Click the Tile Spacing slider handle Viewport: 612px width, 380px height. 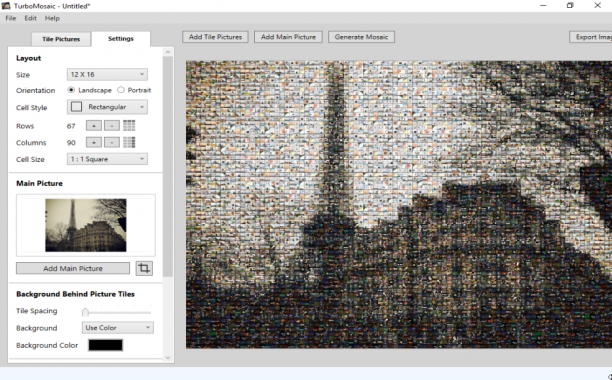tap(85, 312)
